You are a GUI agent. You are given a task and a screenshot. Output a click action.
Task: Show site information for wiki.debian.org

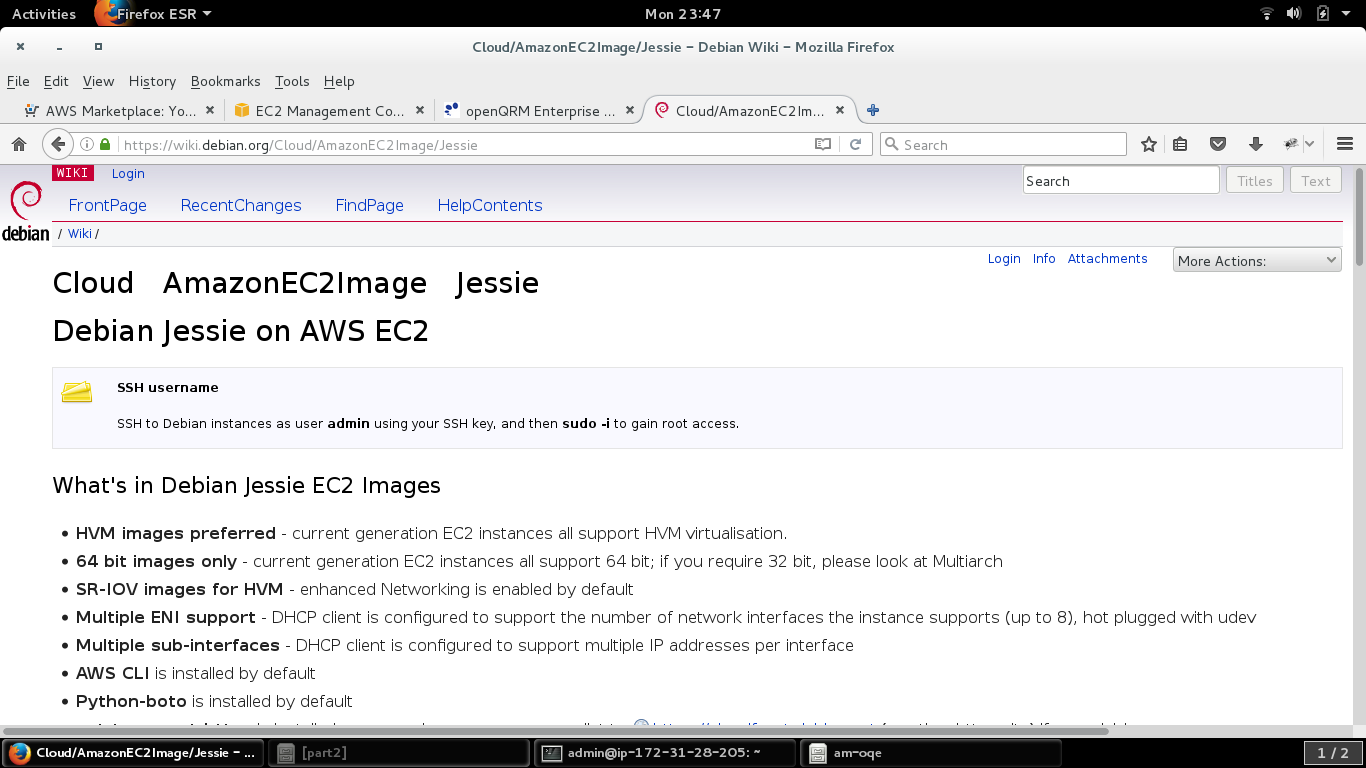pos(87,144)
